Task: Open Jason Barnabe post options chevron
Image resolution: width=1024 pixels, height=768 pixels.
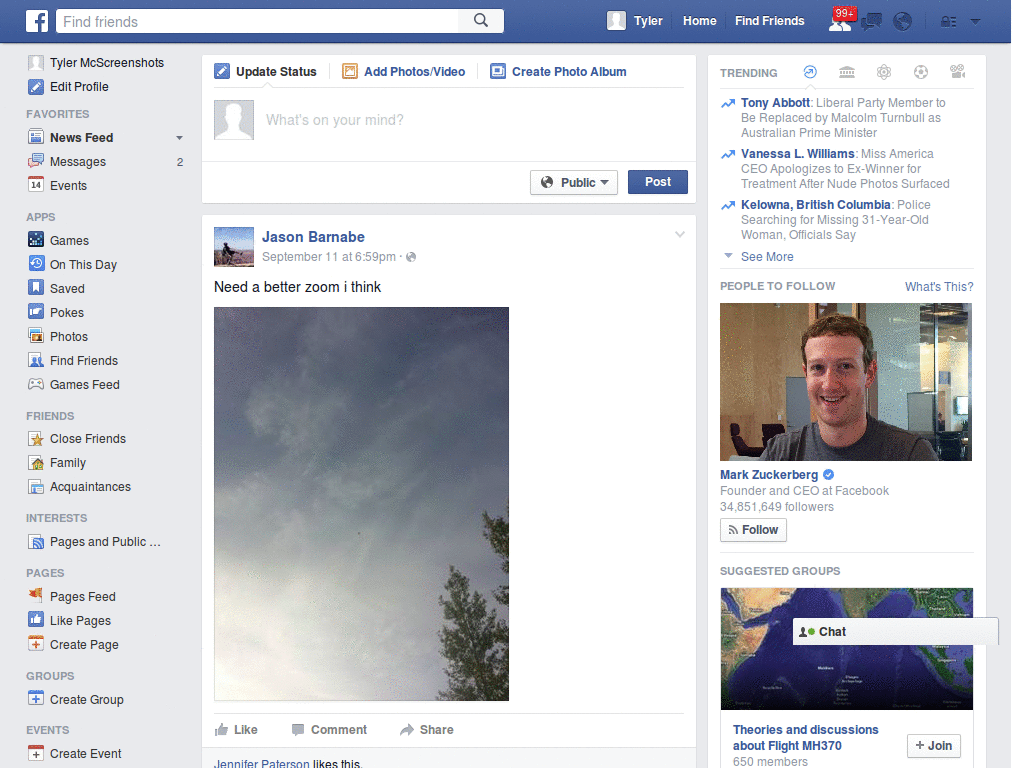Action: pos(680,234)
